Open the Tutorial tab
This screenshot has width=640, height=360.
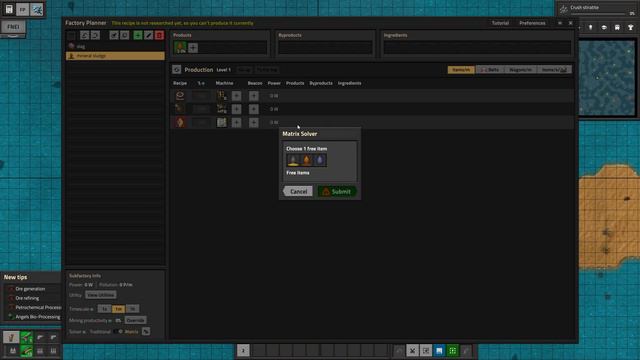[500, 23]
